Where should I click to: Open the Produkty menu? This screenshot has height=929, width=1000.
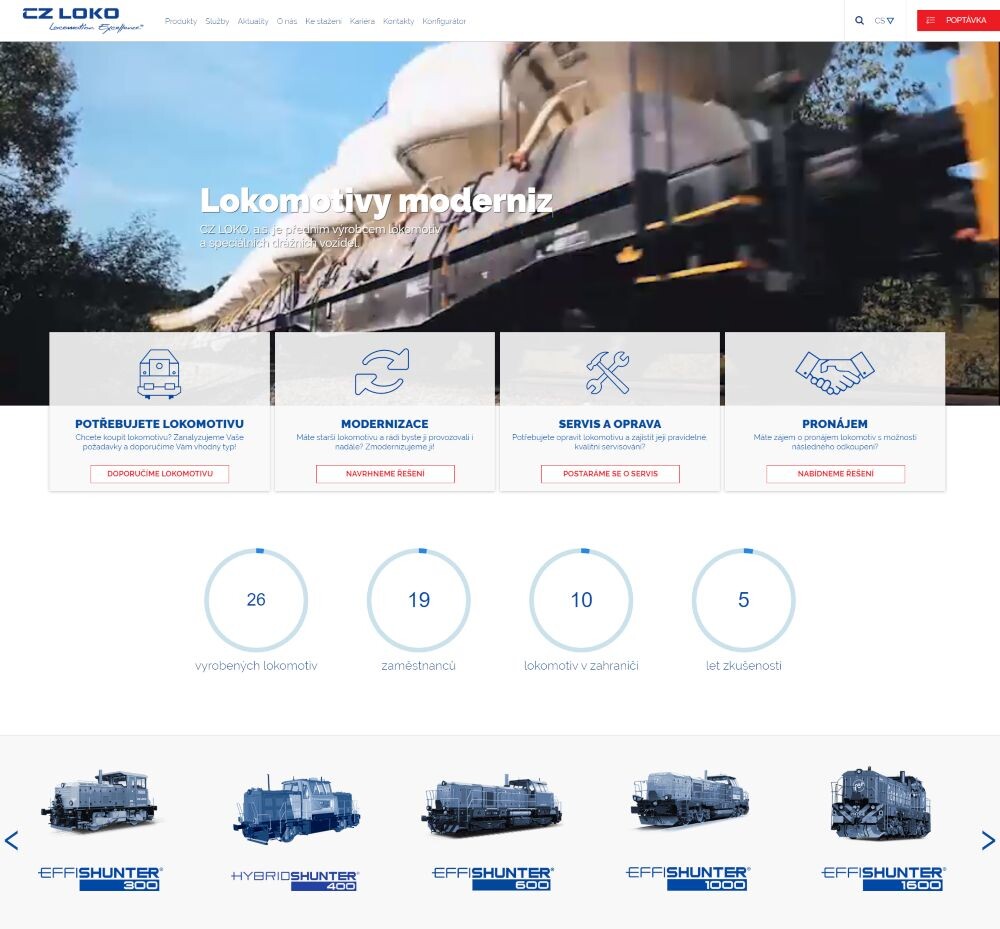[181, 21]
